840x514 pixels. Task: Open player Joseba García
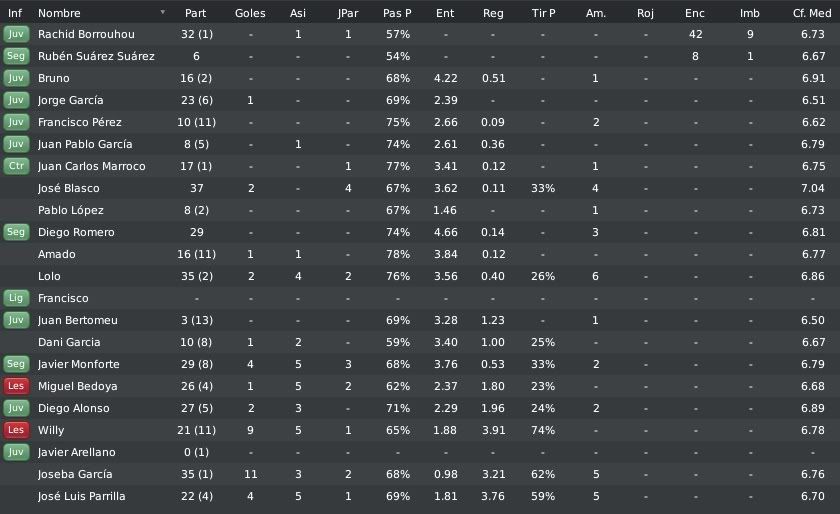[x=75, y=474]
